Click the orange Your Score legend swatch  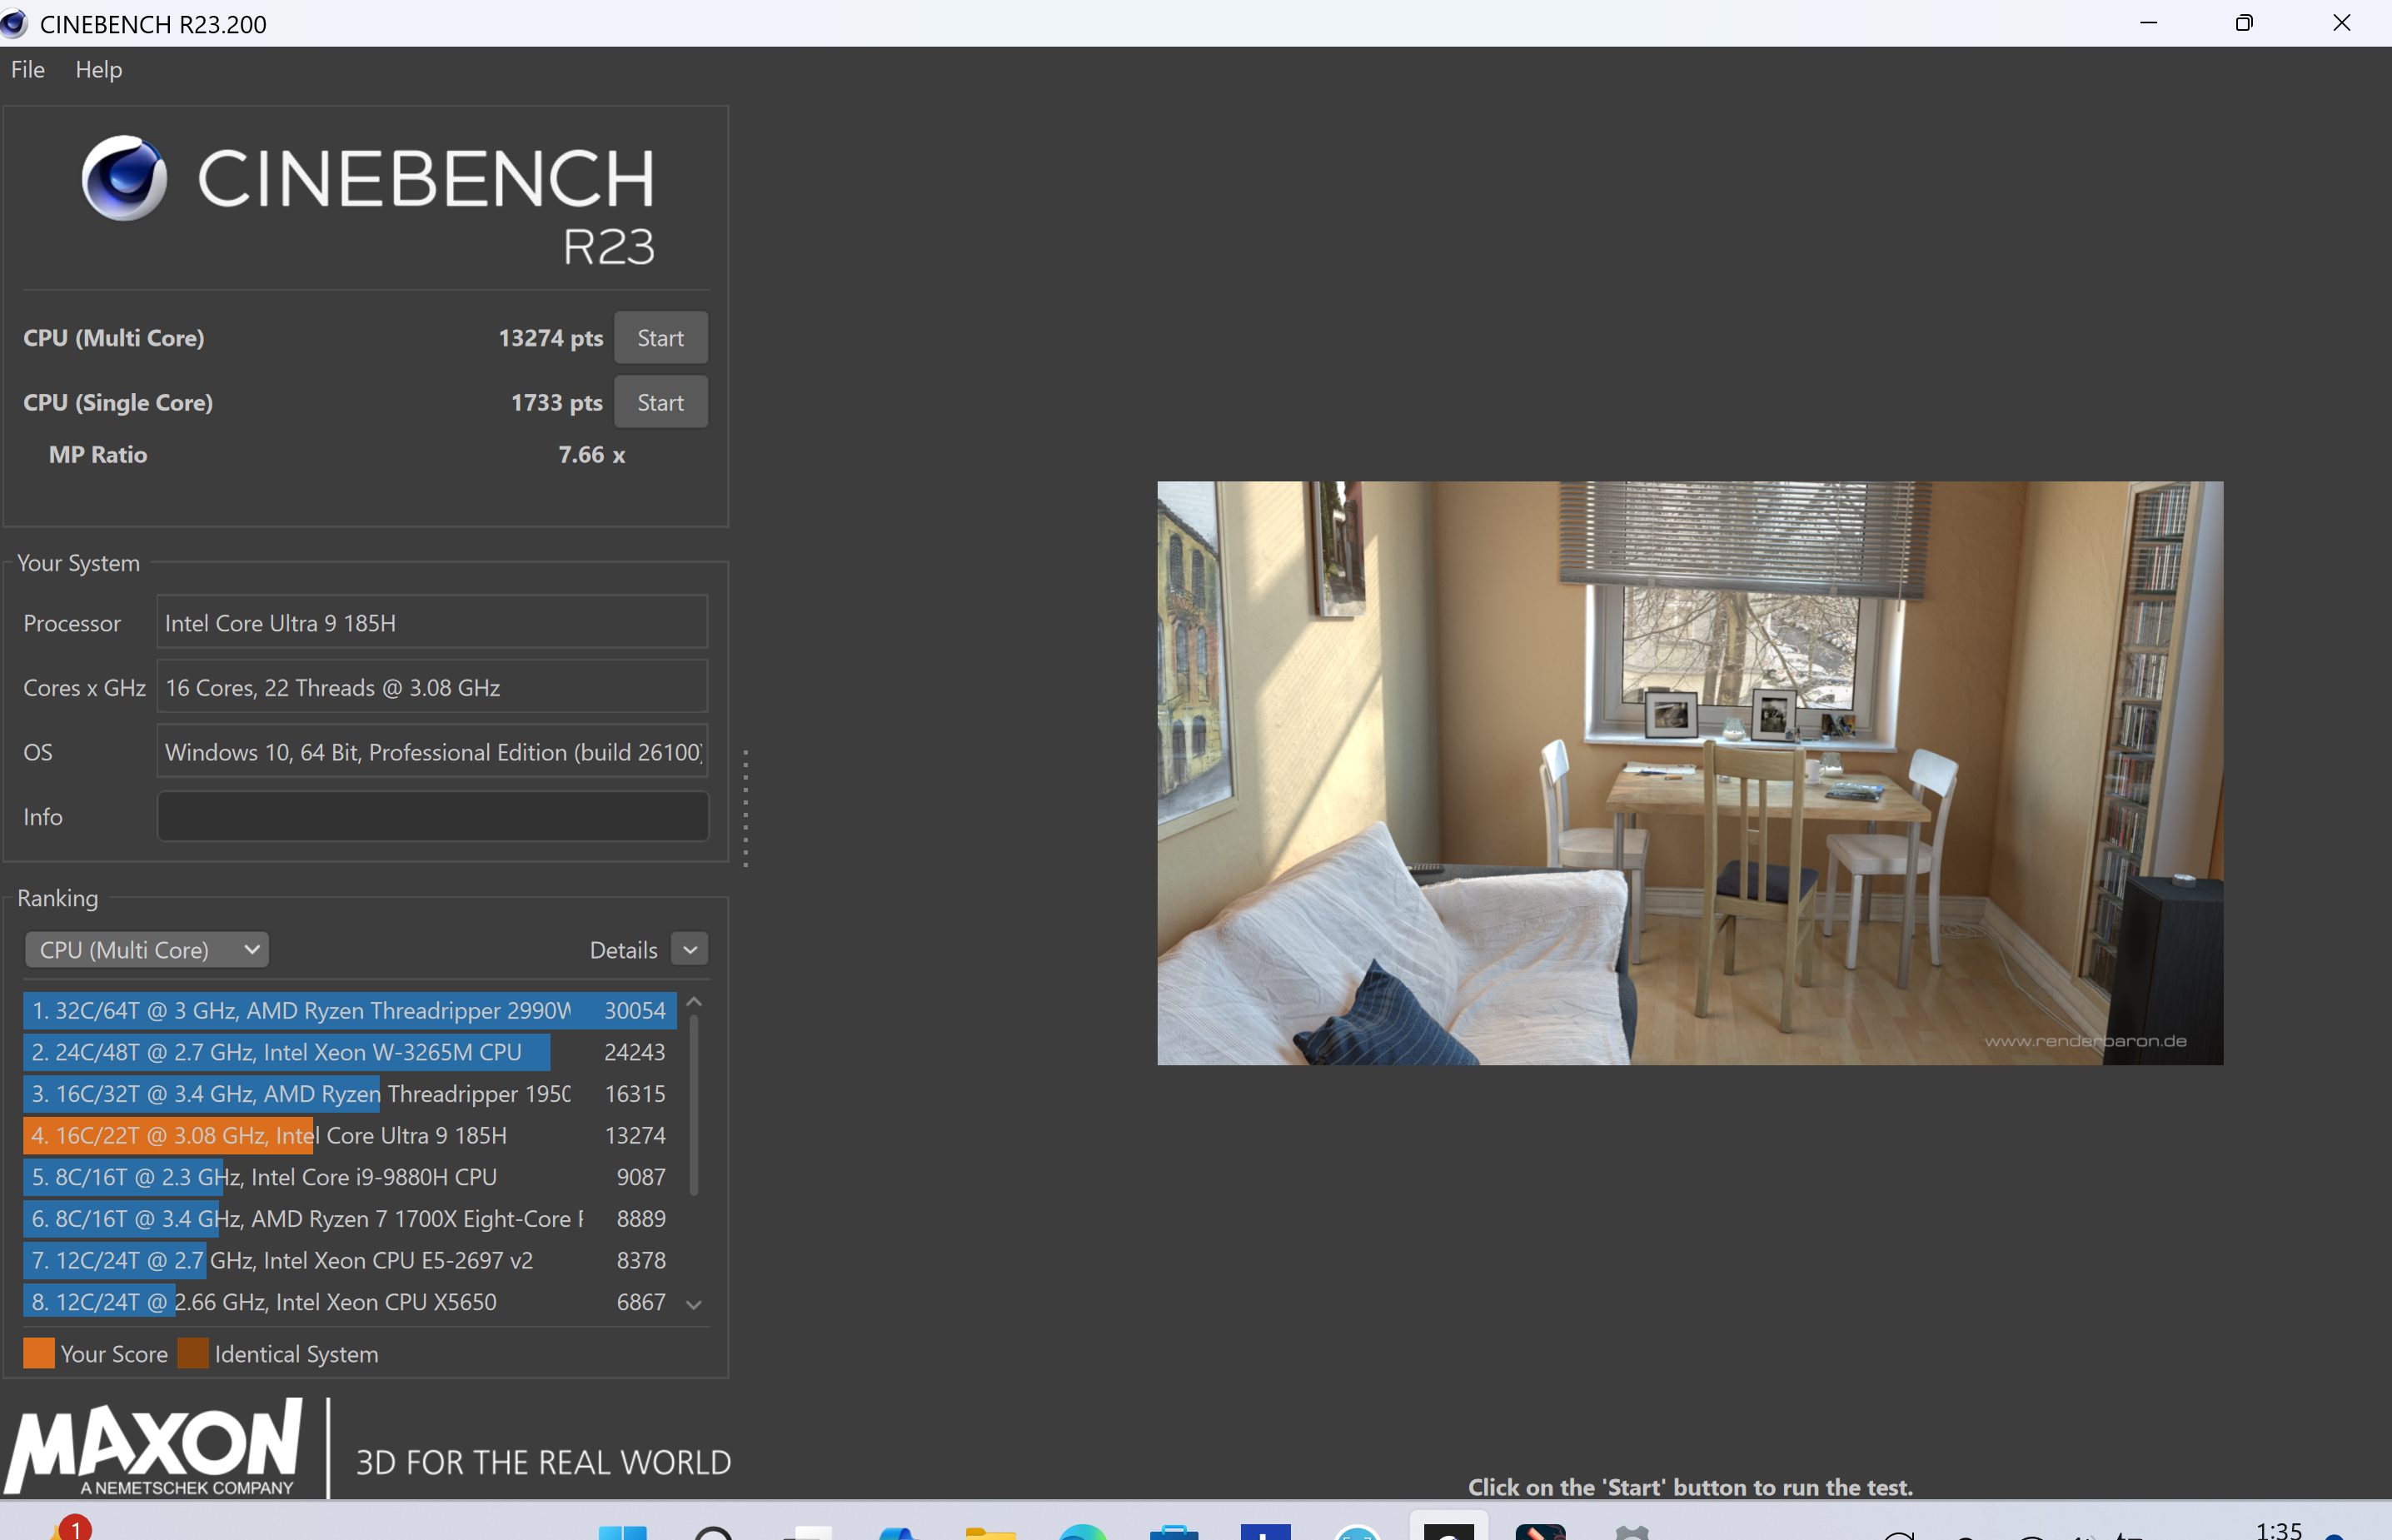pos(39,1353)
